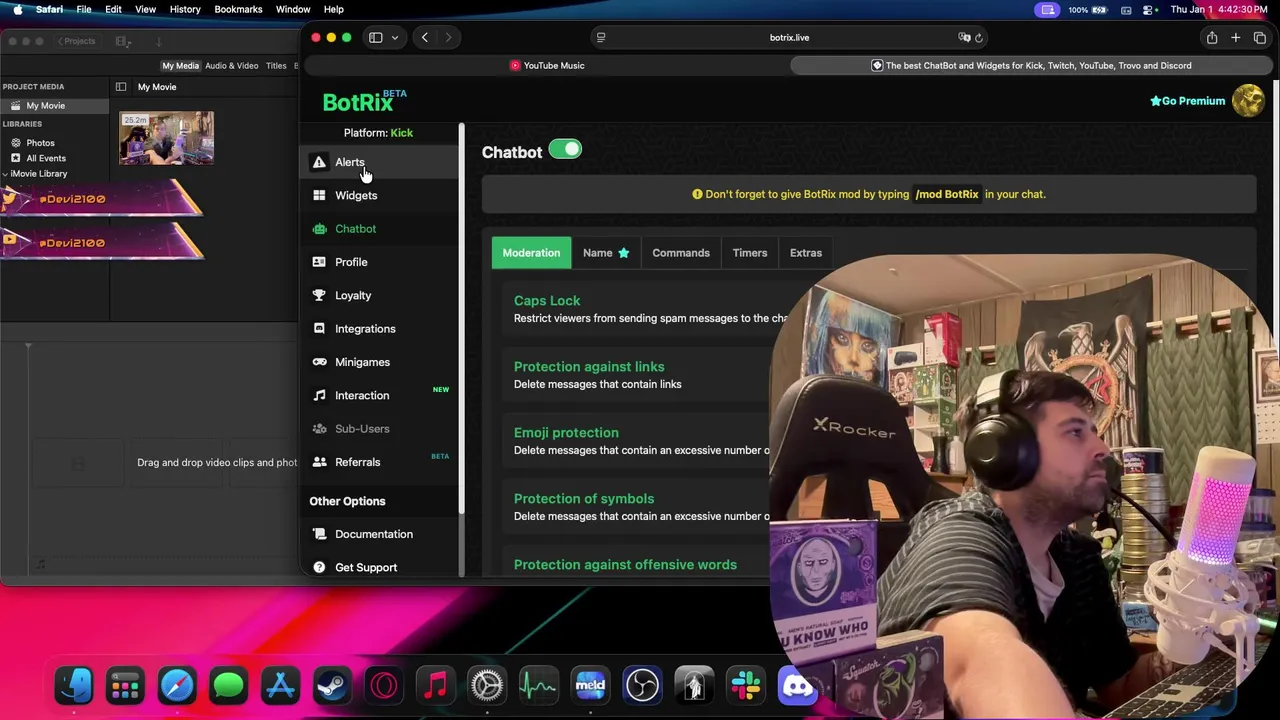This screenshot has width=1280, height=720.
Task: Open Opera GX from the Dock
Action: pos(384,686)
